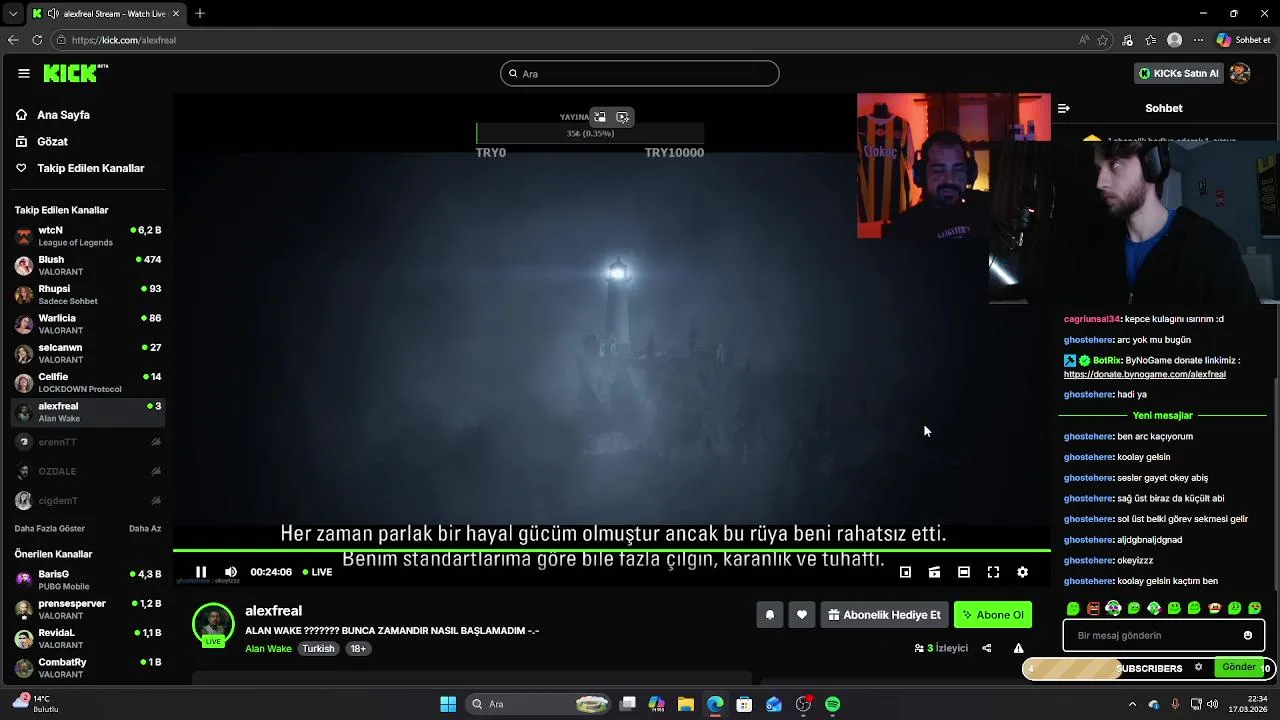Image resolution: width=1280 pixels, height=720 pixels.
Task: Open Edge read aloud icon
Action: click(1084, 40)
